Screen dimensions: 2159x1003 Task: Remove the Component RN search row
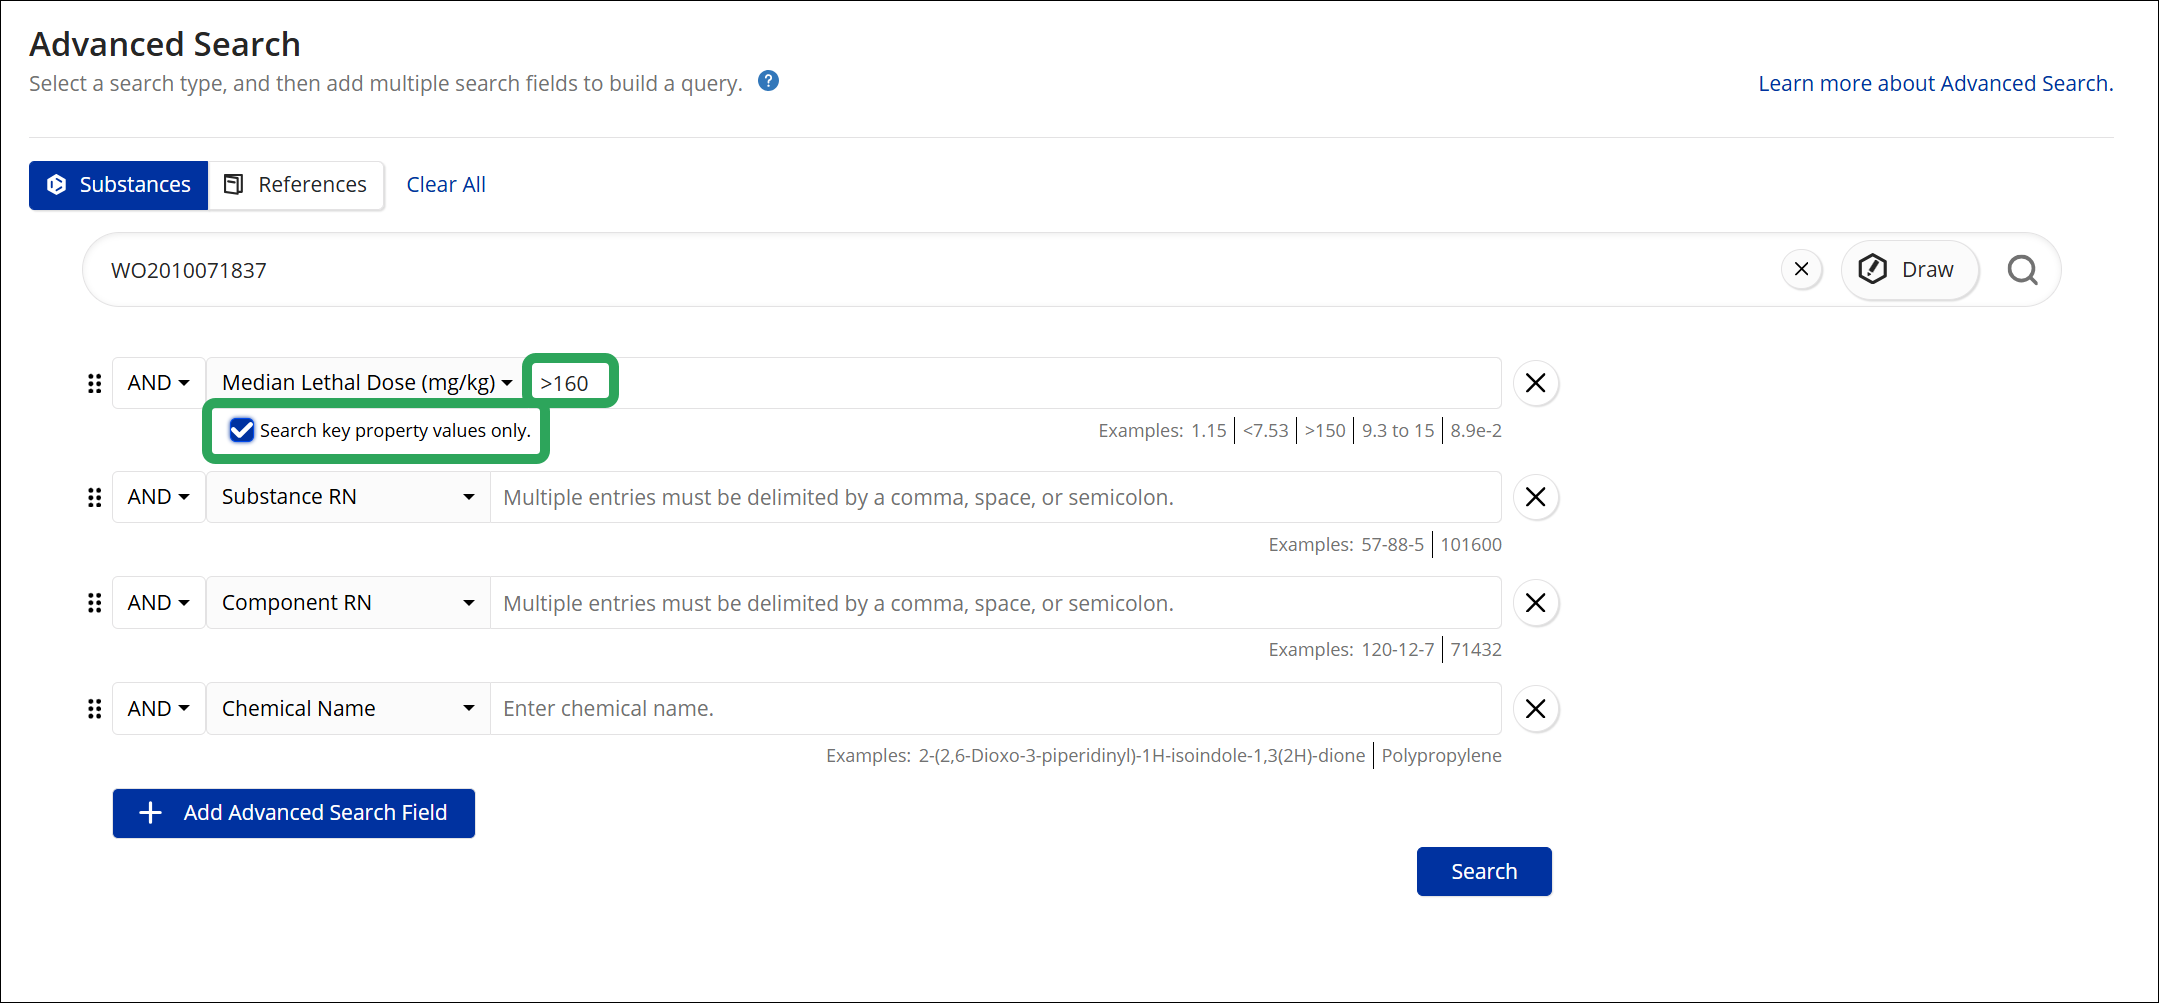pyautogui.click(x=1536, y=603)
